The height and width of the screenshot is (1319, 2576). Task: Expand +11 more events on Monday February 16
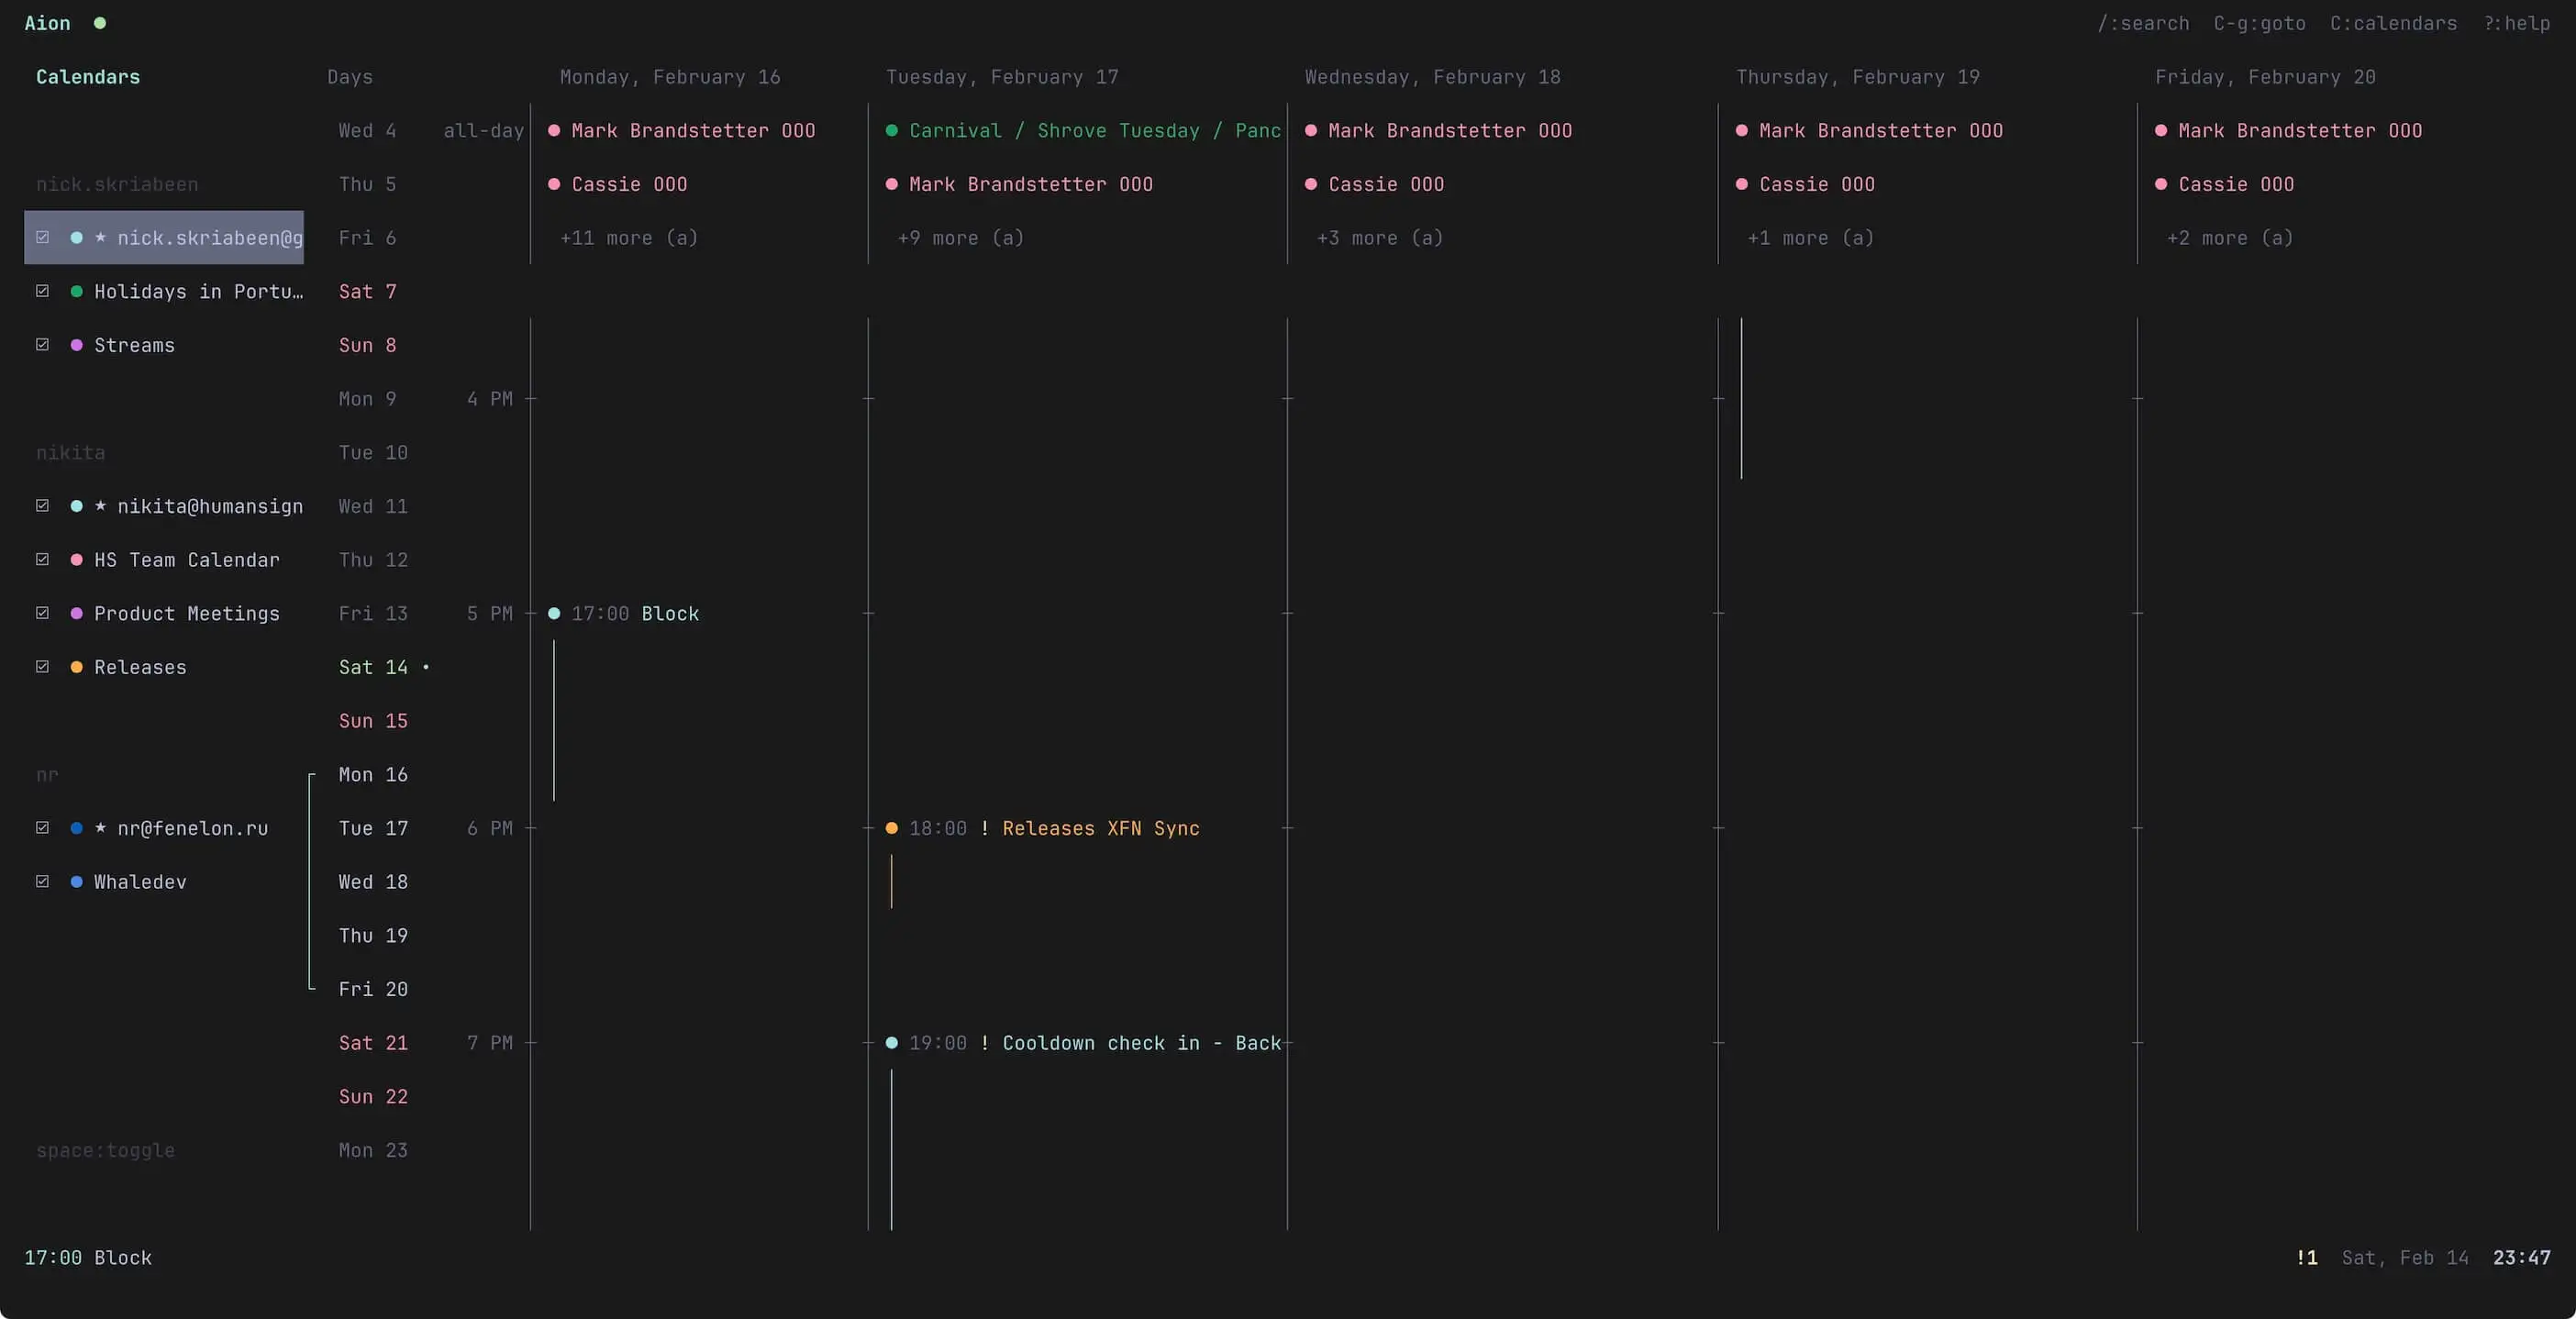628,238
